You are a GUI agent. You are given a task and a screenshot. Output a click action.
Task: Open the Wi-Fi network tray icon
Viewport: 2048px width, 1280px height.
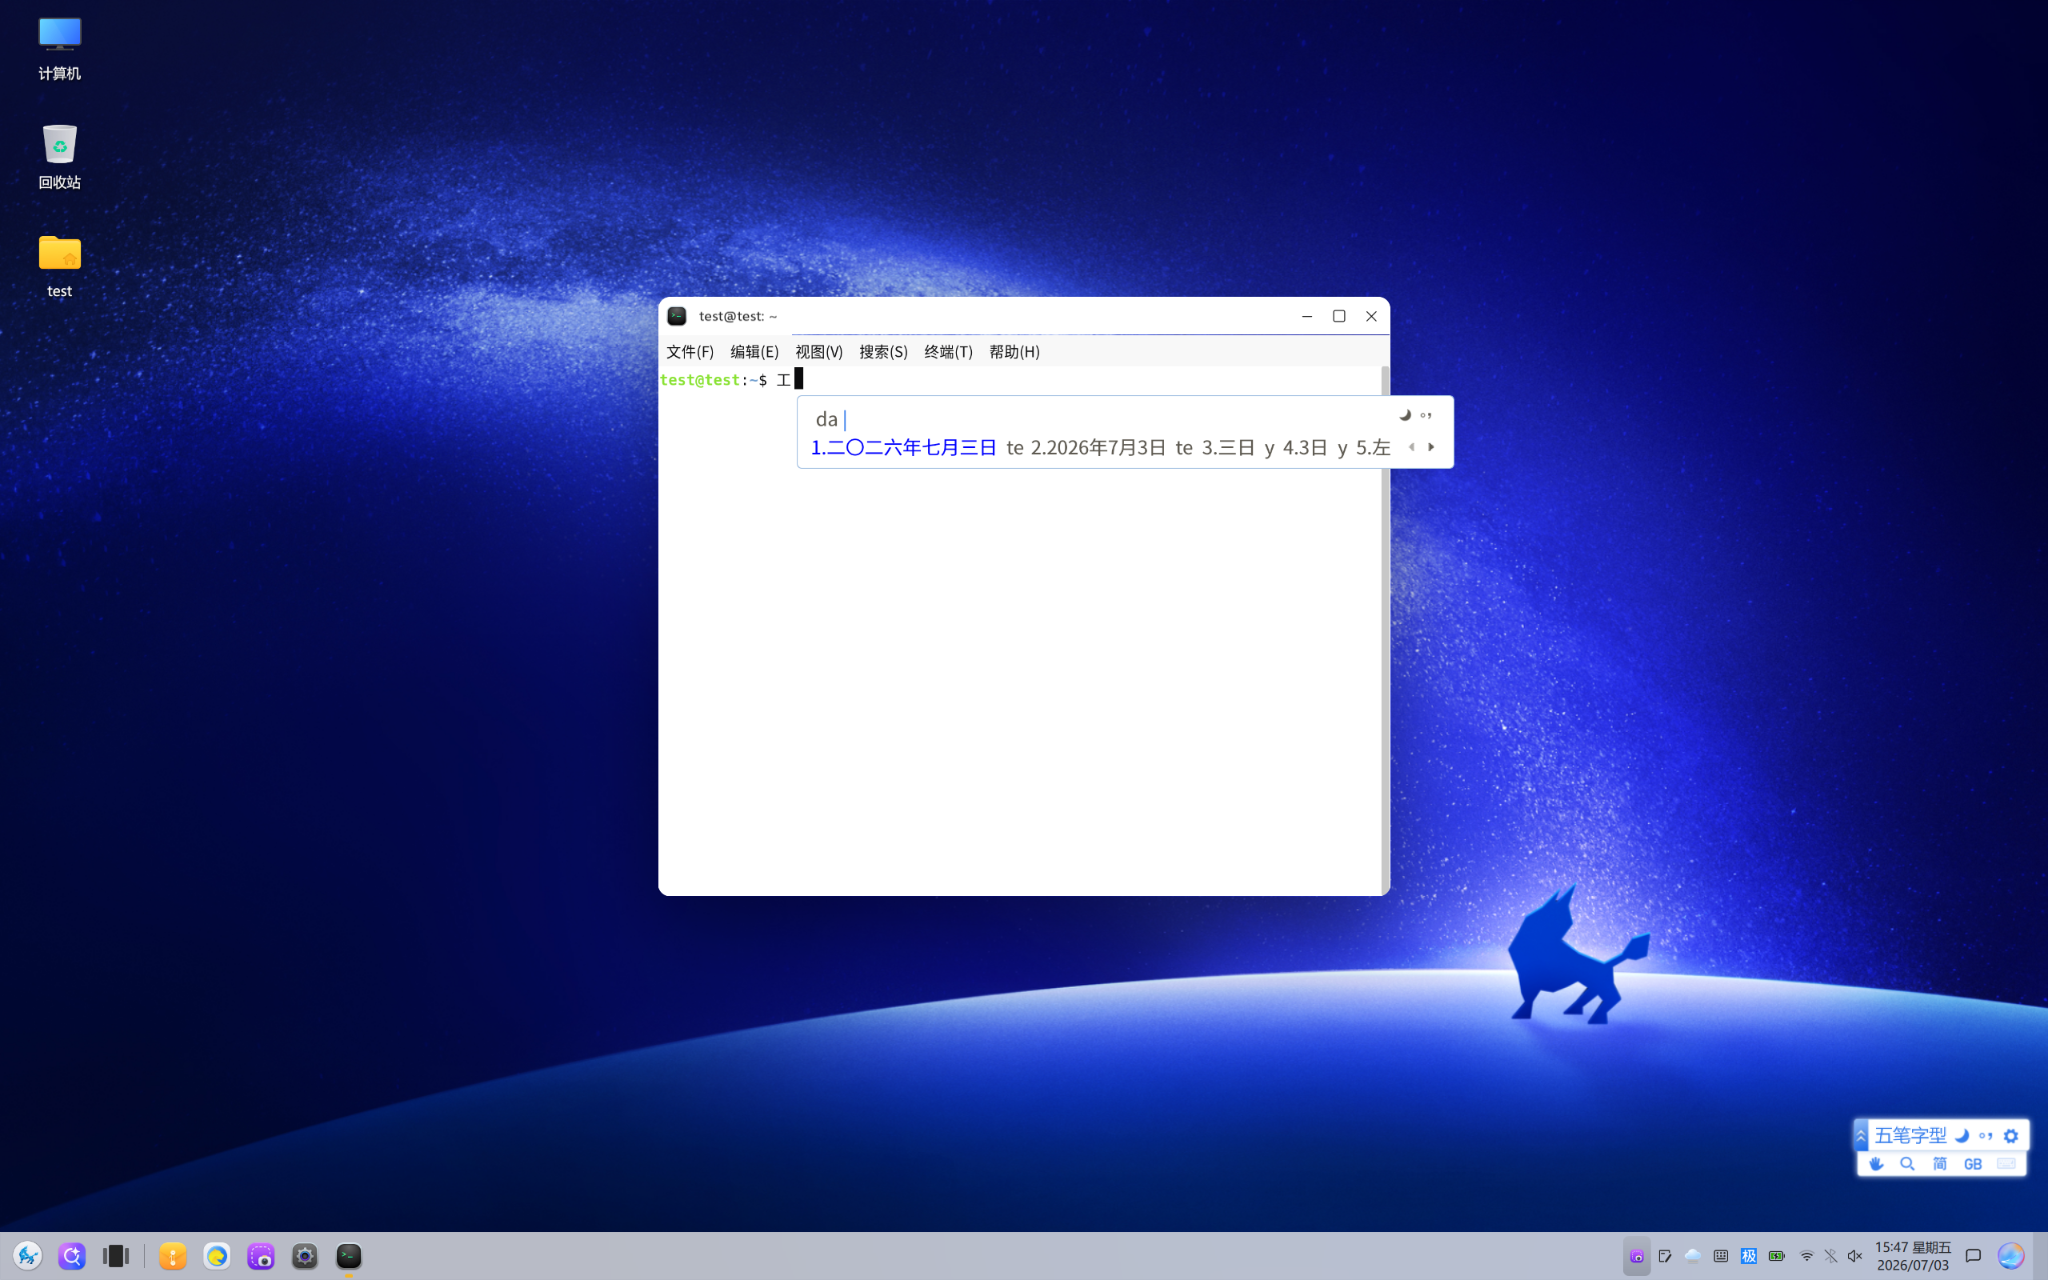1807,1256
